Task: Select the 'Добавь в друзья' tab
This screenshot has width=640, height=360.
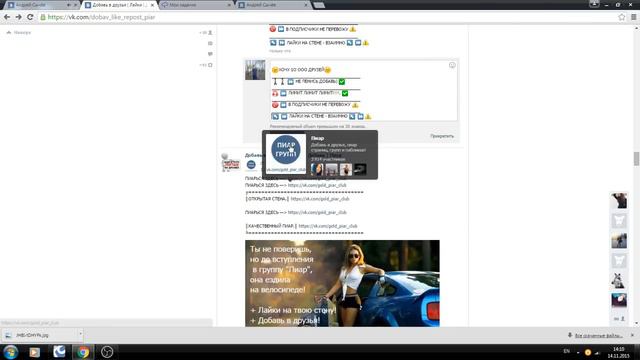Action: point(118,5)
